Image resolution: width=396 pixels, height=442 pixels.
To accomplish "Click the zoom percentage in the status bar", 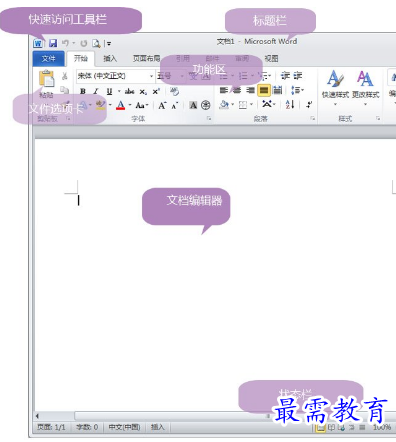I will [x=382, y=427].
